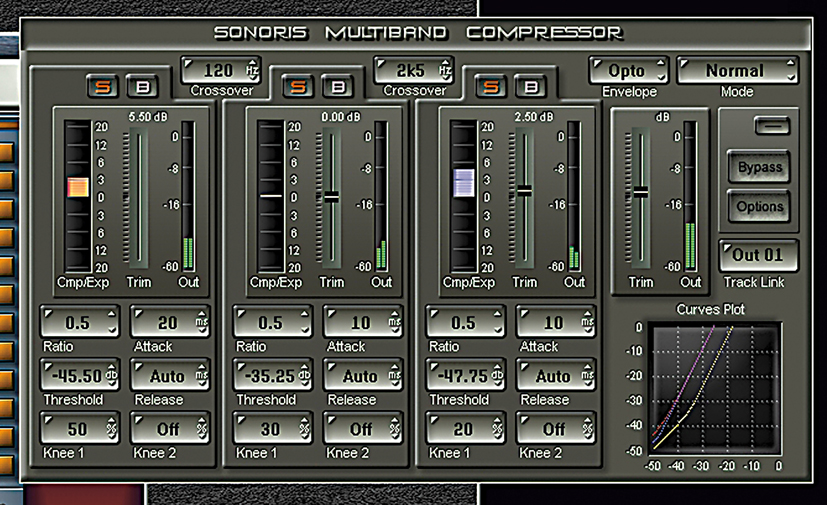Click the high band Knee 2 Off field
827x505 pixels.
pos(556,429)
